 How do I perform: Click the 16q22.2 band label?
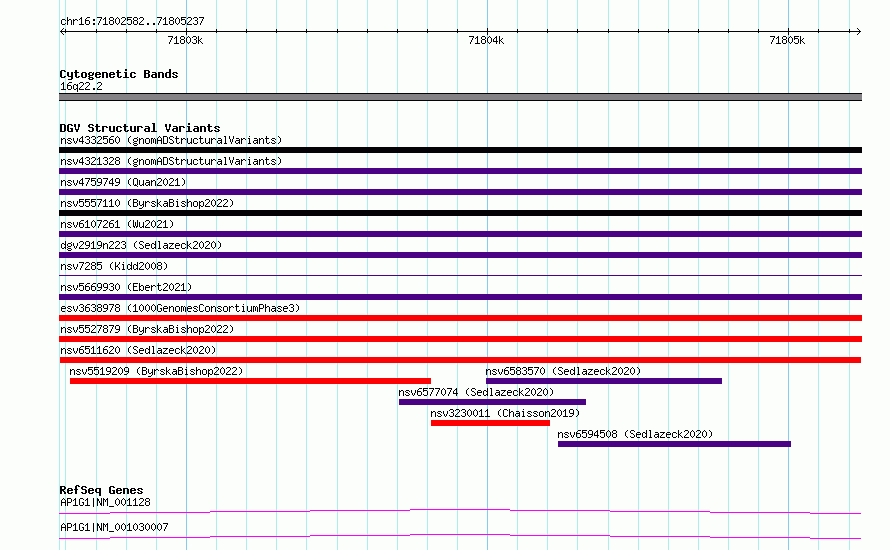[81, 86]
